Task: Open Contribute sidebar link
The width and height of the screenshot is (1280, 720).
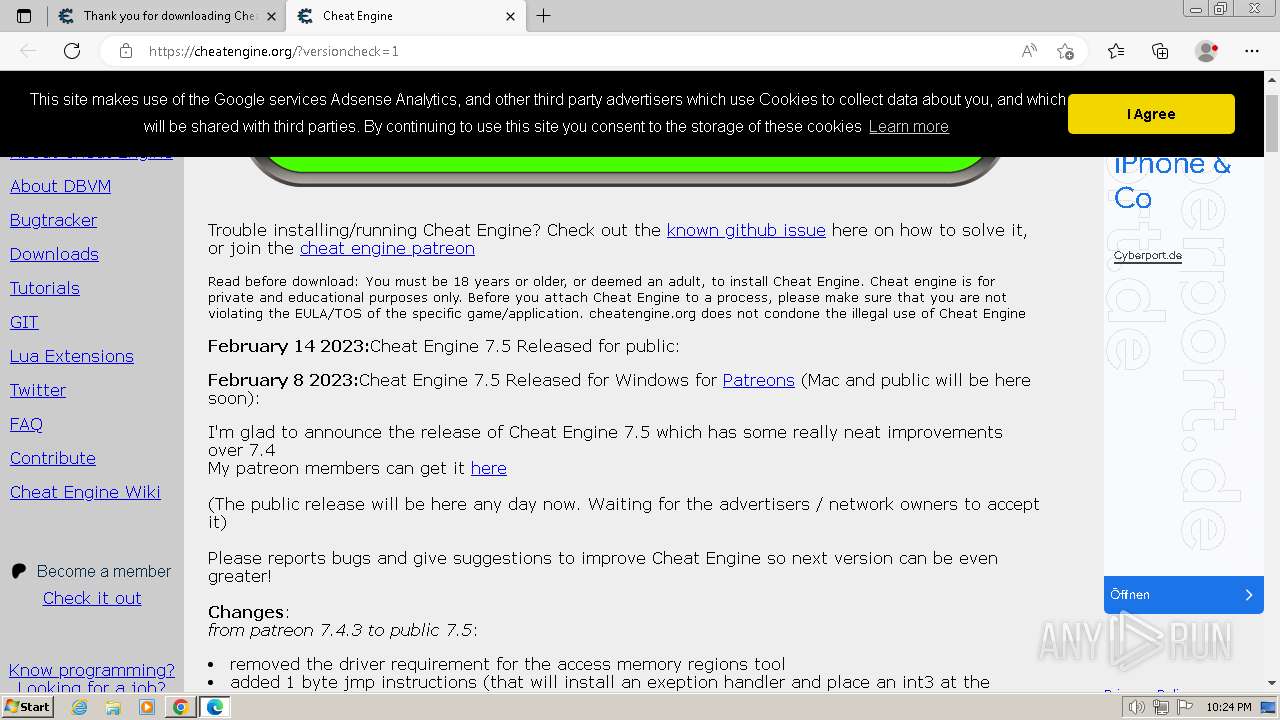Action: (53, 458)
